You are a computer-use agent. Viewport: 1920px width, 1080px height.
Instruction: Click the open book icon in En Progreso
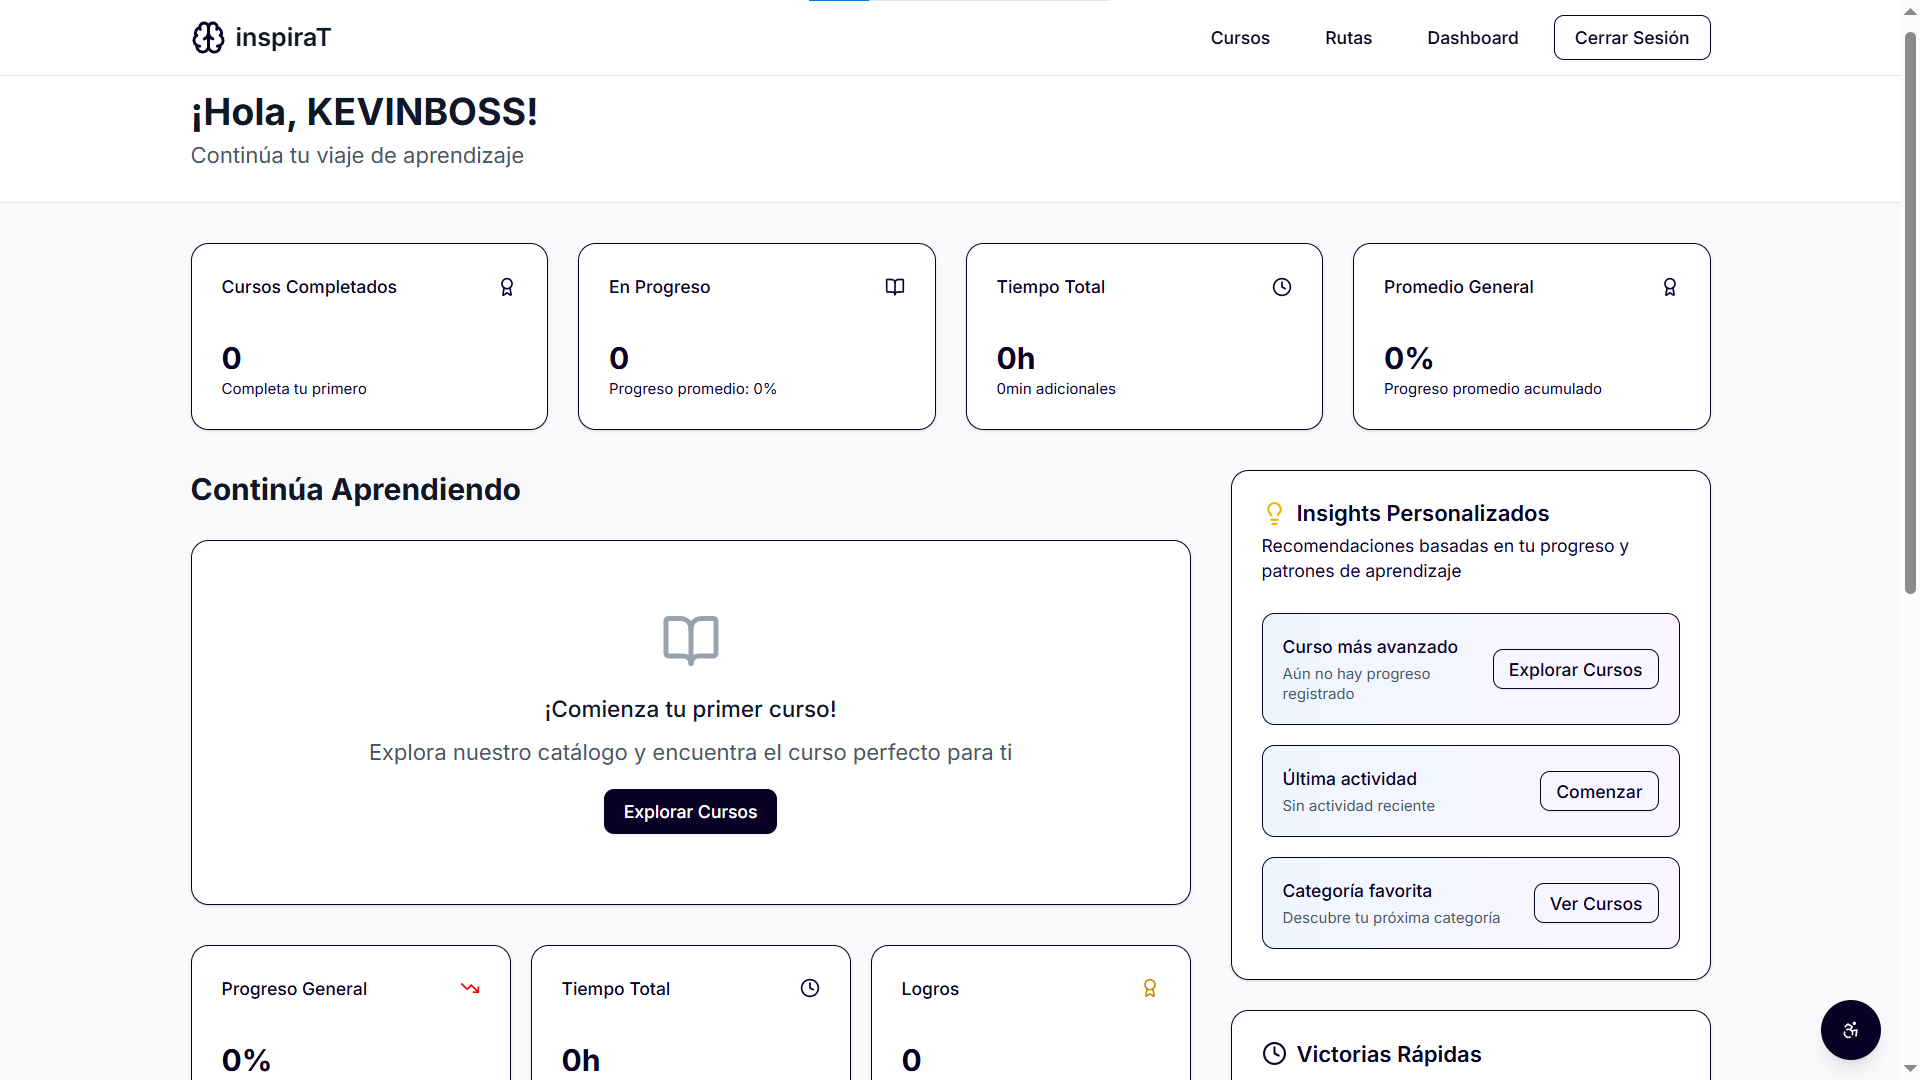[x=895, y=287]
